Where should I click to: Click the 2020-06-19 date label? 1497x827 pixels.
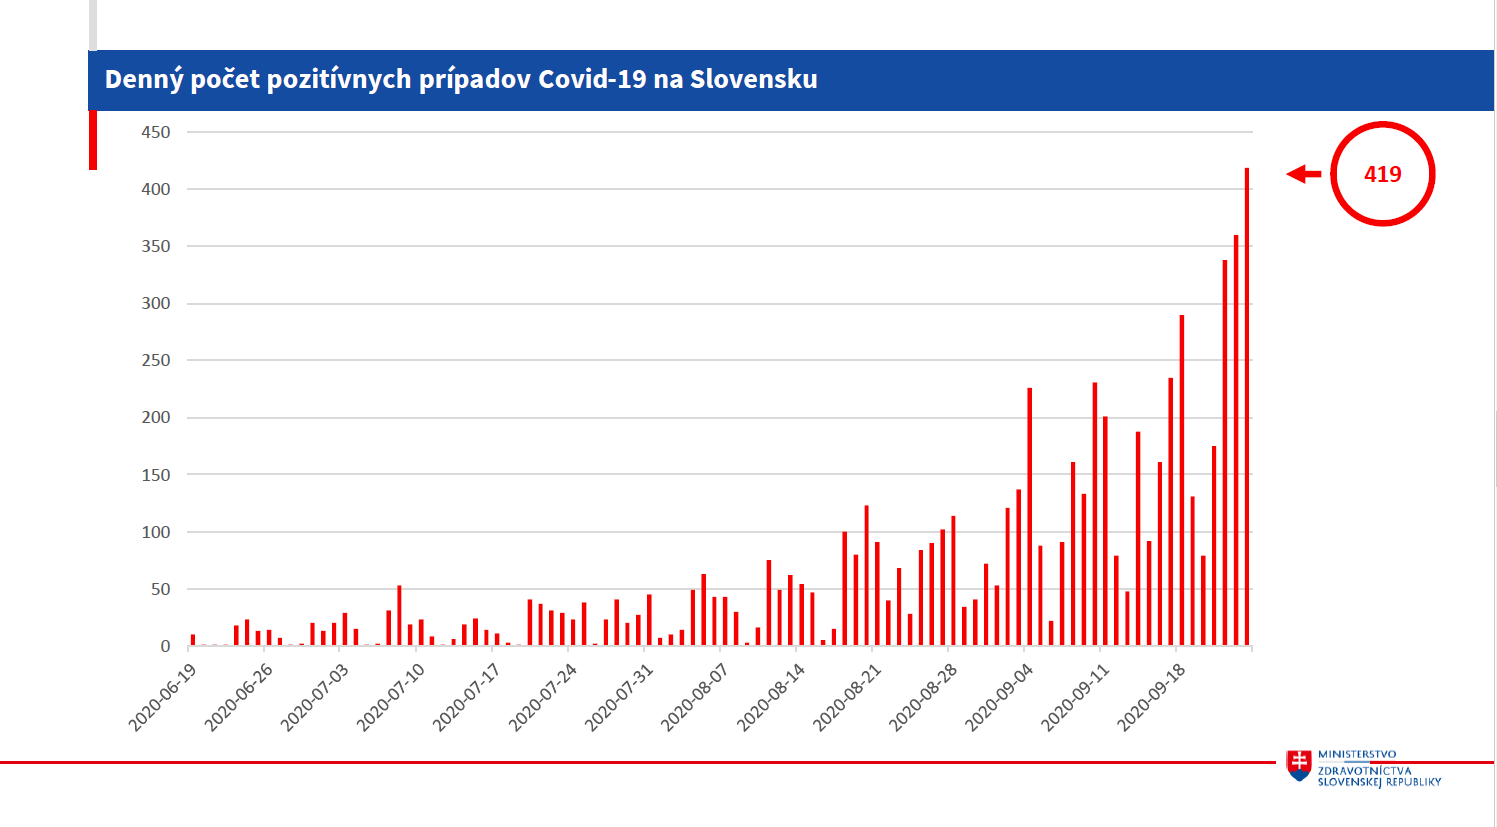click(162, 697)
